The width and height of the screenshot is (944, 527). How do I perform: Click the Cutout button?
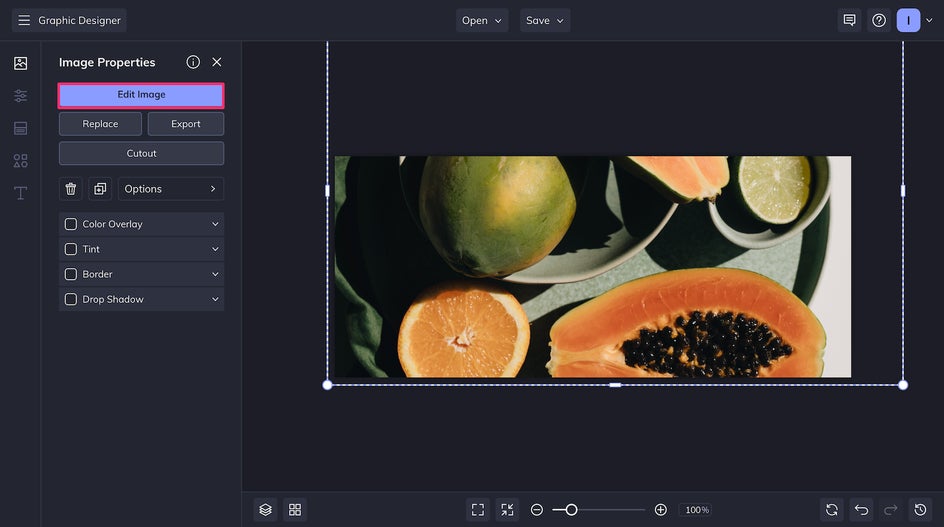(x=141, y=153)
